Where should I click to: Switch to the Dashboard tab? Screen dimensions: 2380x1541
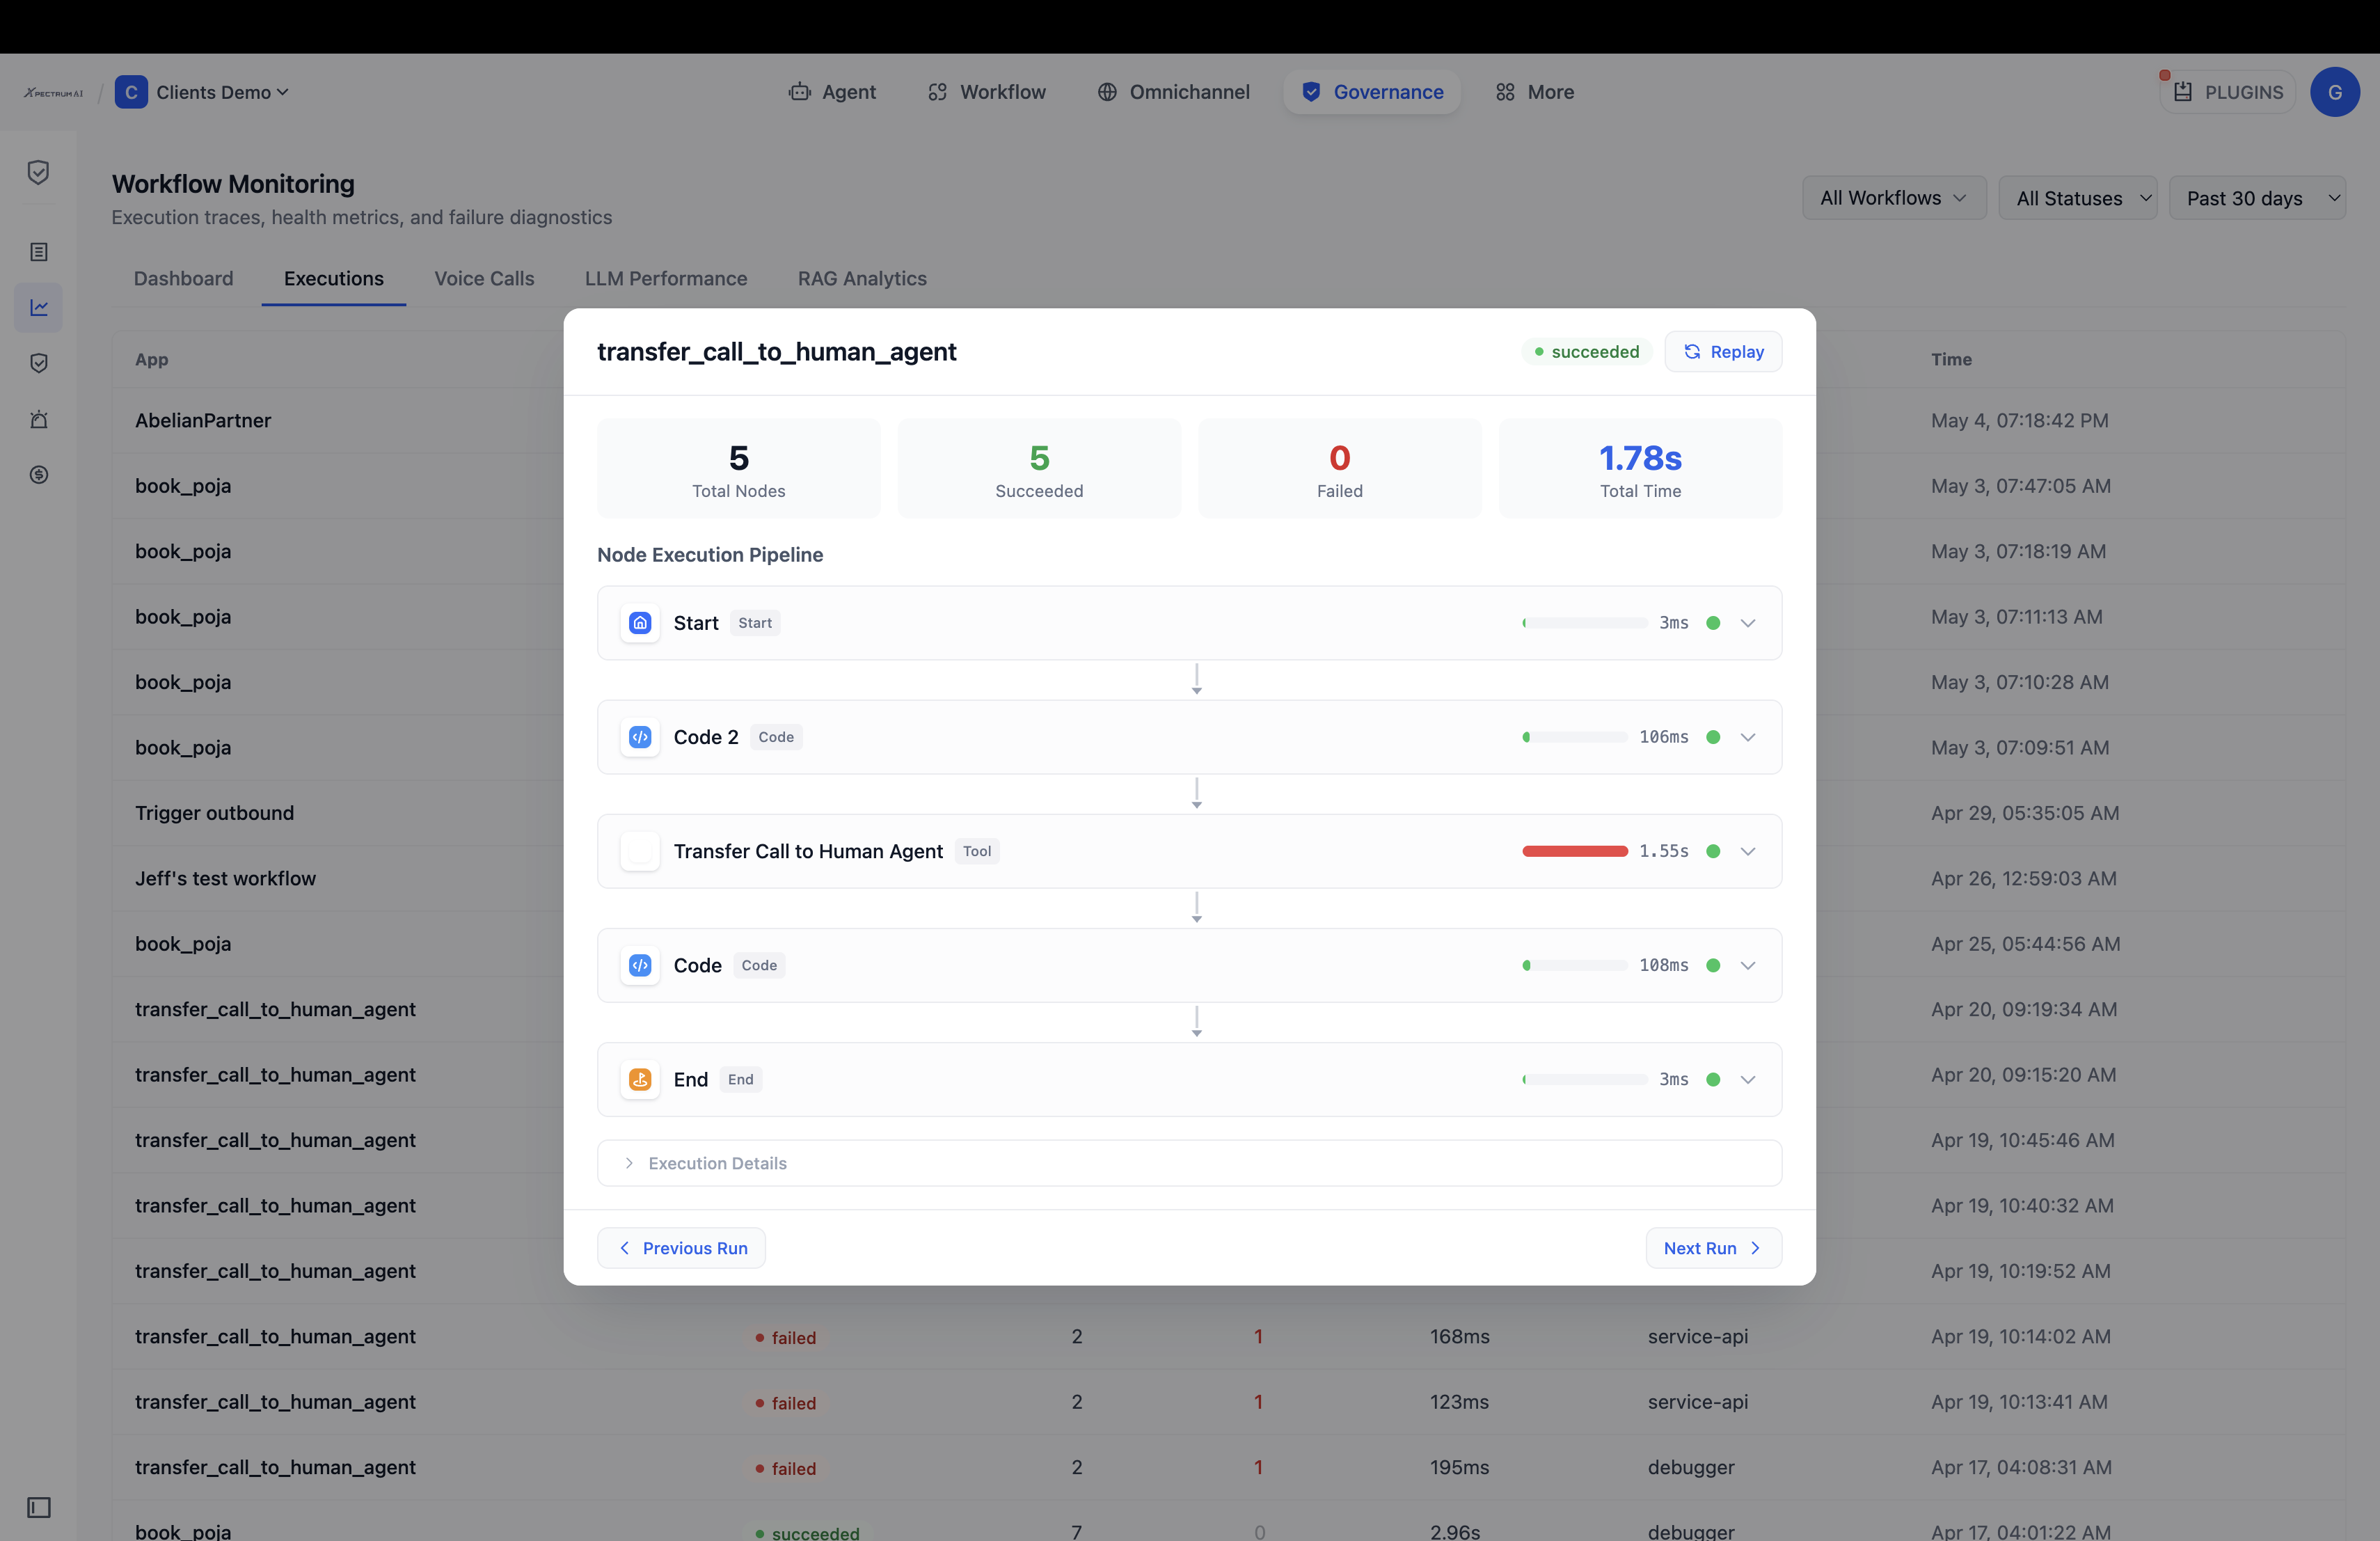coord(183,278)
